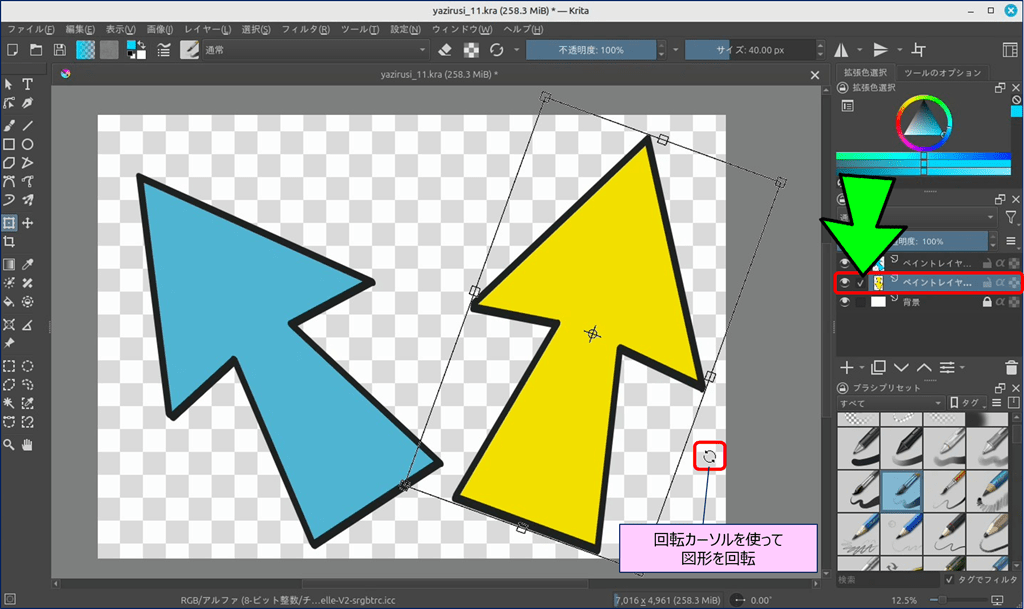
Task: Select the Text tool in toolbox
Action: (28, 84)
